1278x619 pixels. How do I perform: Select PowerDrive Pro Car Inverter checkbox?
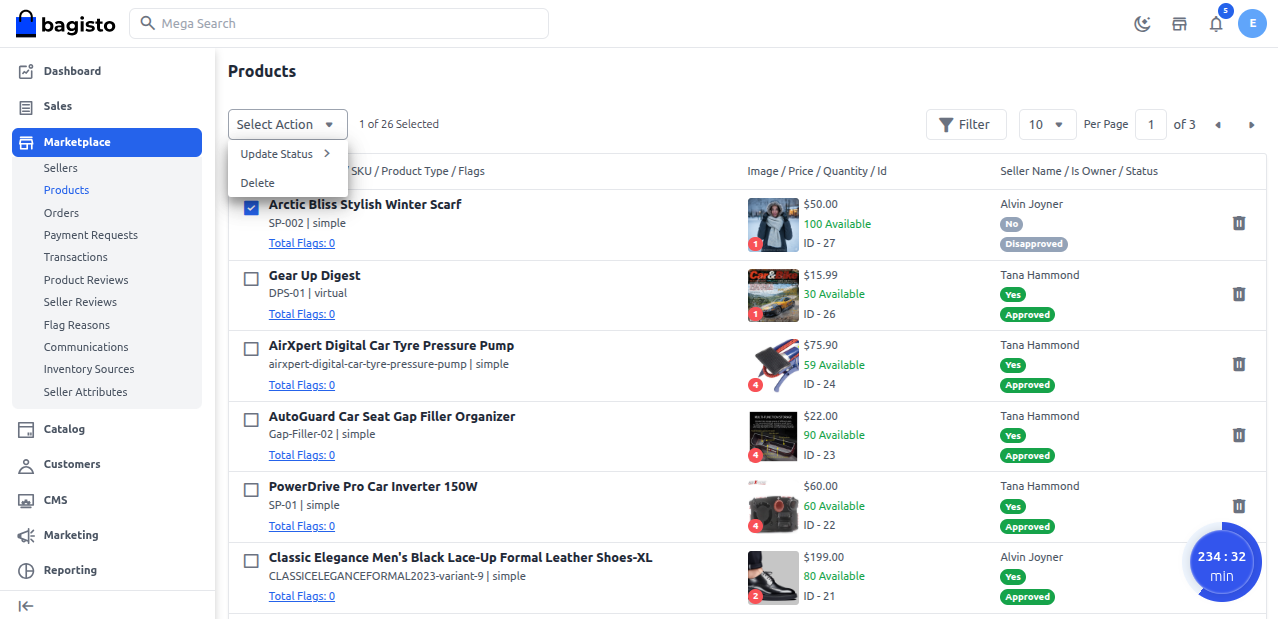click(x=252, y=489)
